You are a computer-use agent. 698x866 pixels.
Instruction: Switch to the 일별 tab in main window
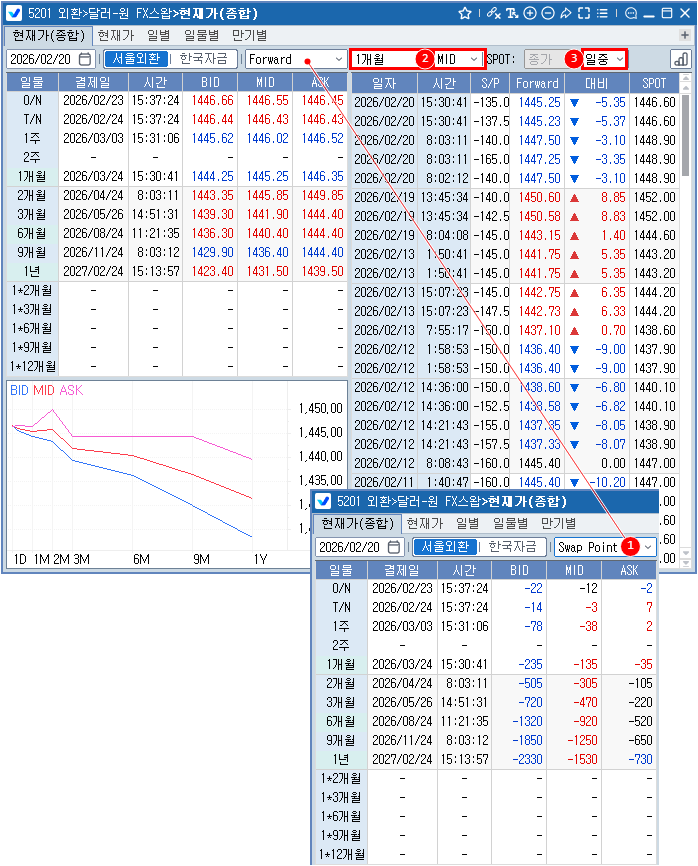[158, 35]
